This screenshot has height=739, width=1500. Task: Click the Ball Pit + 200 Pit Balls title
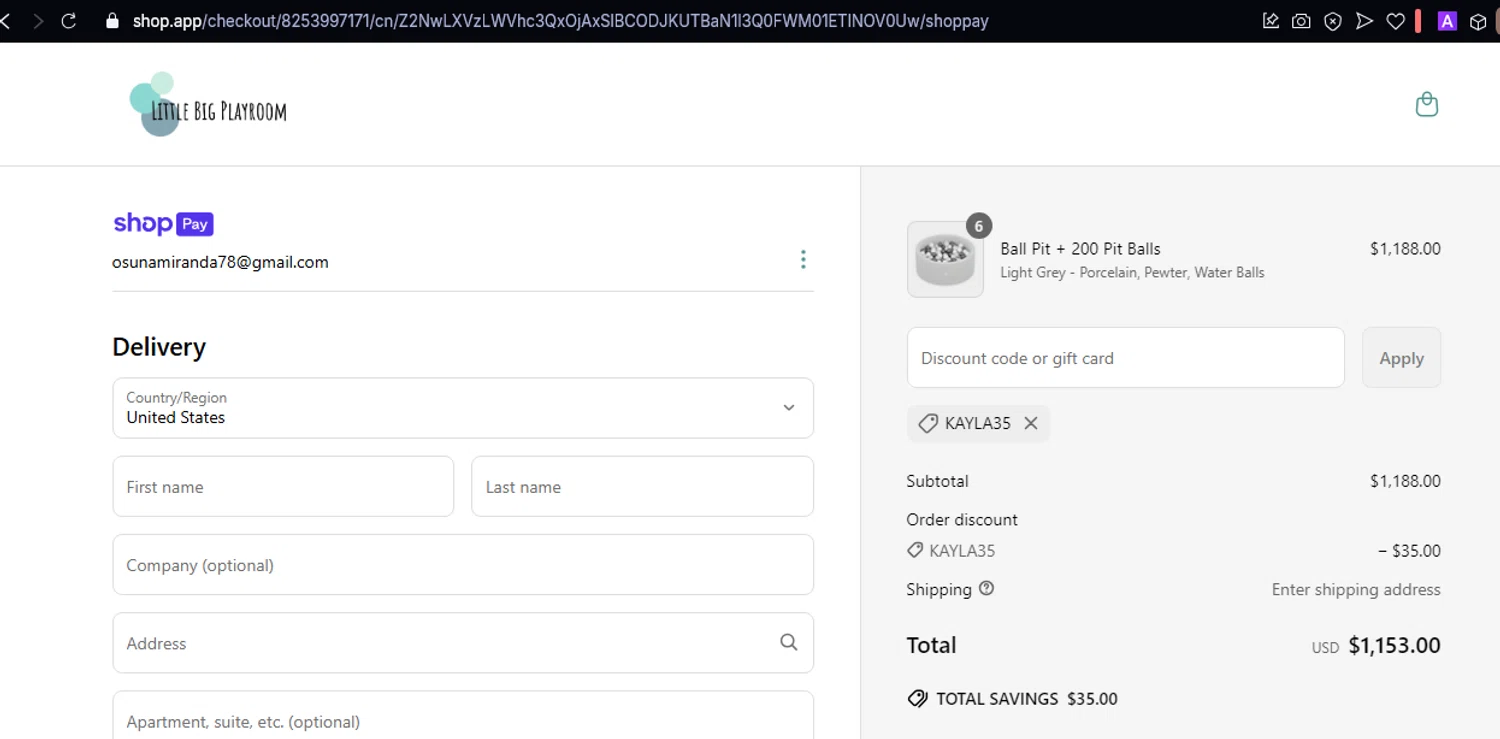click(1080, 249)
